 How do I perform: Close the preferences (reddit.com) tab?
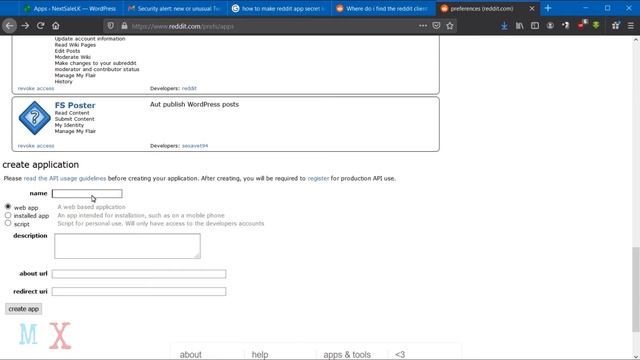(x=532, y=8)
